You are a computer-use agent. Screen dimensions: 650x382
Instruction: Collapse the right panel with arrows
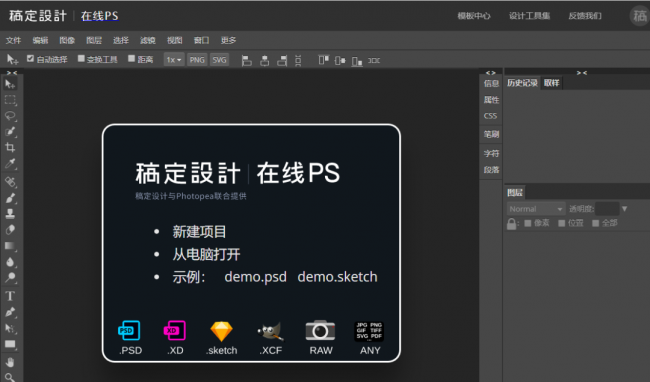point(582,73)
